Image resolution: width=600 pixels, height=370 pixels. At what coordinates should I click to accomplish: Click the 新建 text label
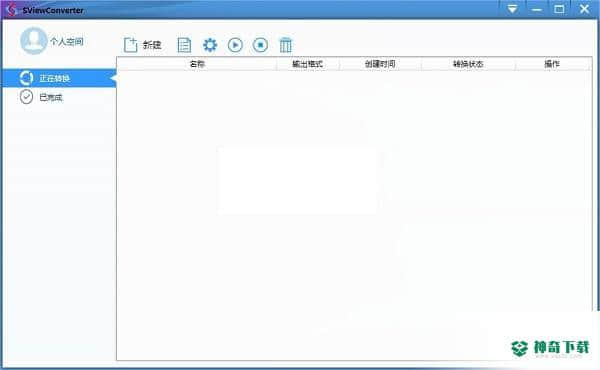pos(152,45)
